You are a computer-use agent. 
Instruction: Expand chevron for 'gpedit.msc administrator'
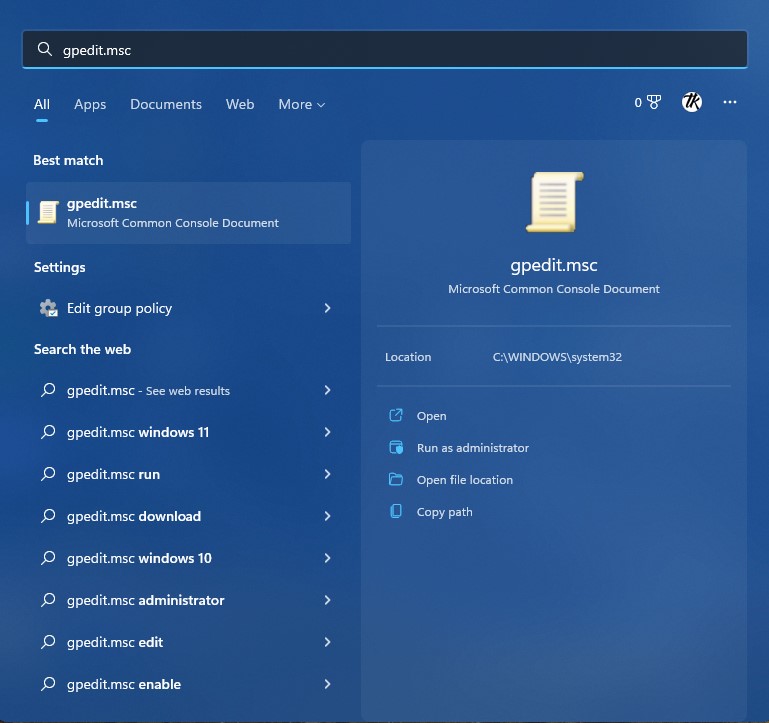pos(327,600)
